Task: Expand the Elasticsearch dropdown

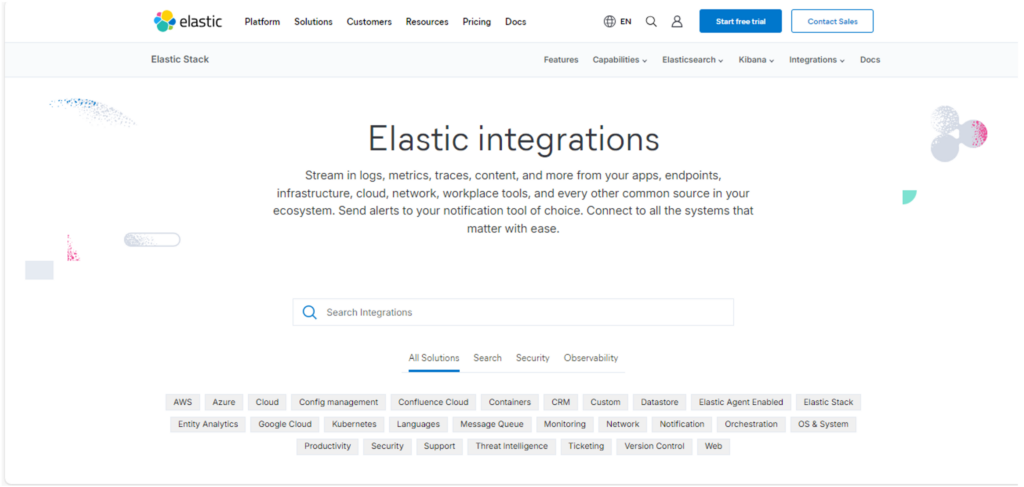Action: point(693,59)
